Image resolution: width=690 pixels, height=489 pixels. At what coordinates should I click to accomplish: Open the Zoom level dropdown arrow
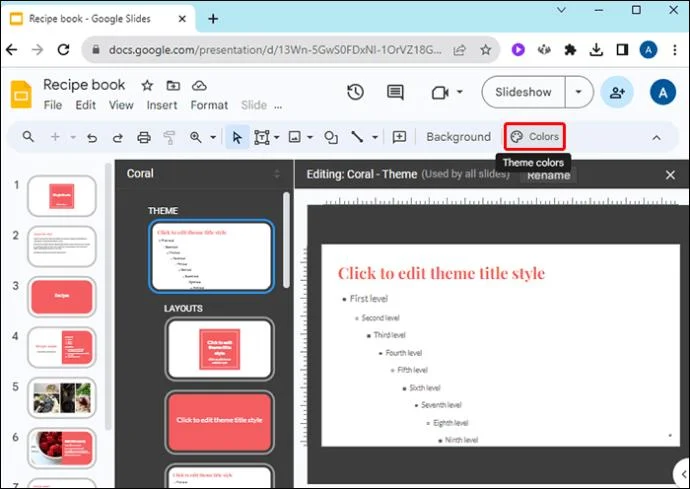click(x=213, y=137)
